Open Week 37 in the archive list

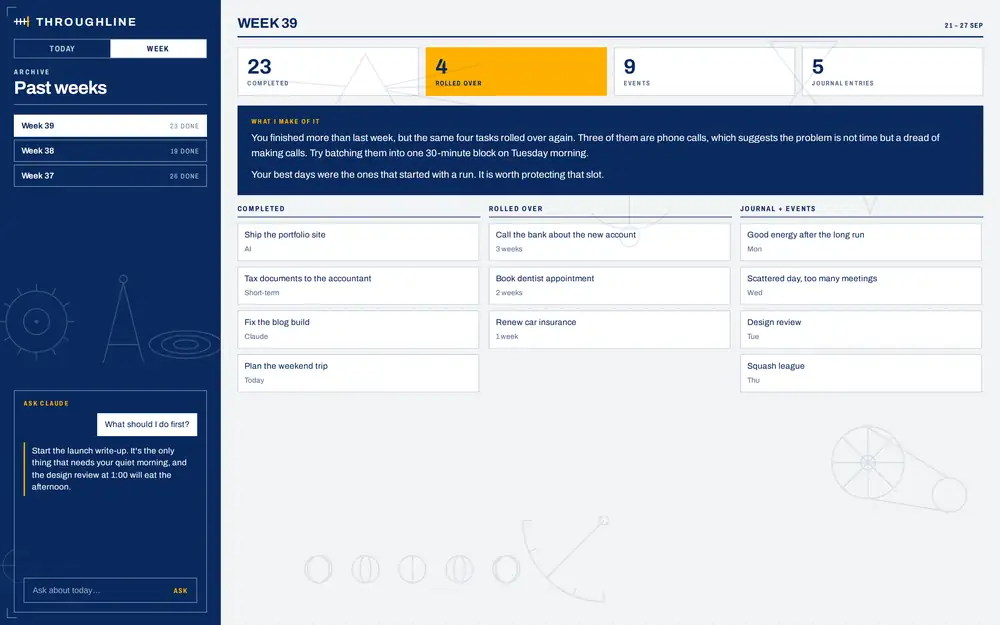click(110, 175)
